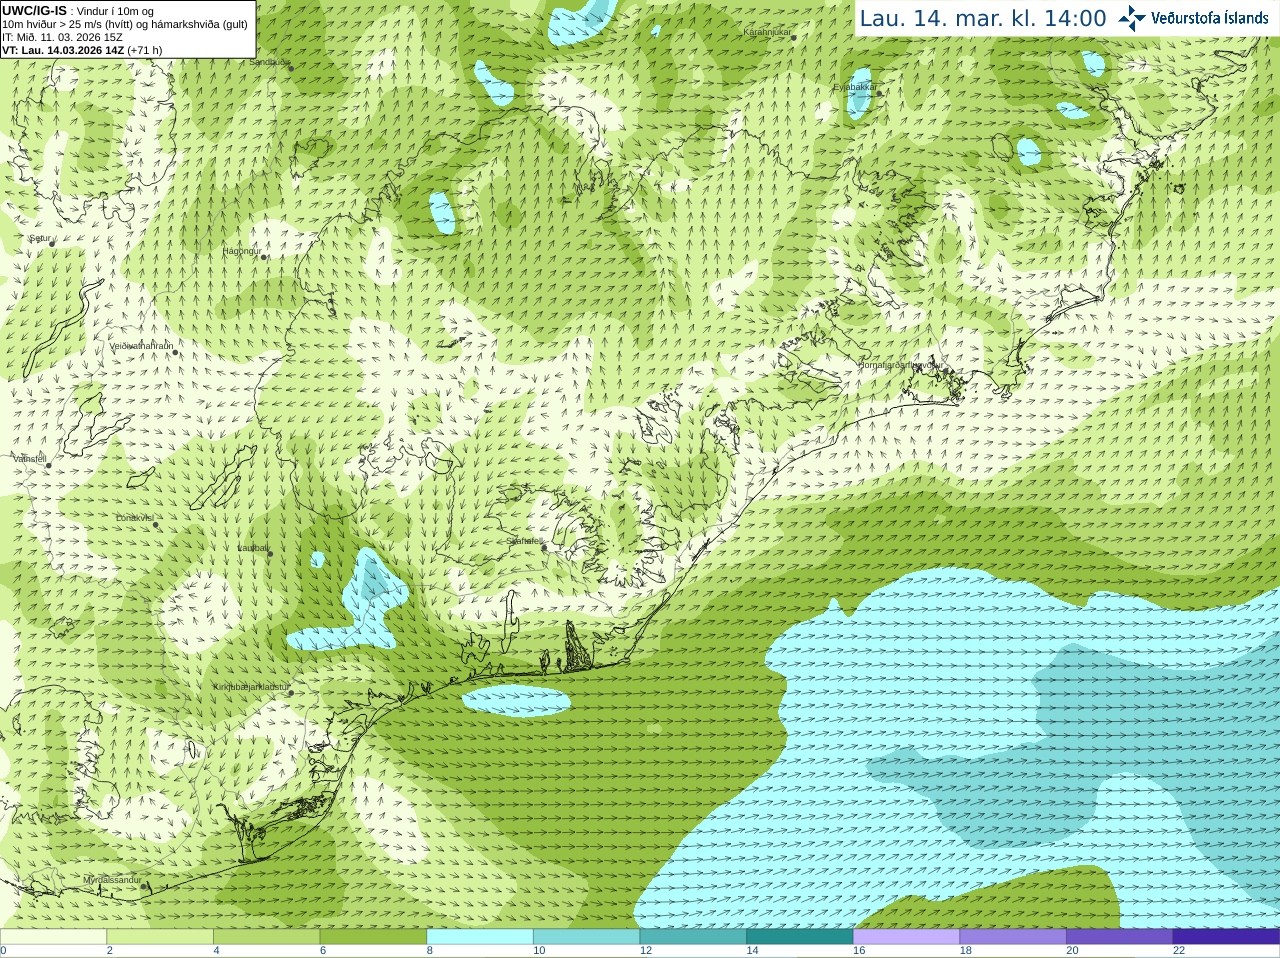The image size is (1280, 958).
Task: Click the 18–20 m/s legend swatch
Action: 1013,937
